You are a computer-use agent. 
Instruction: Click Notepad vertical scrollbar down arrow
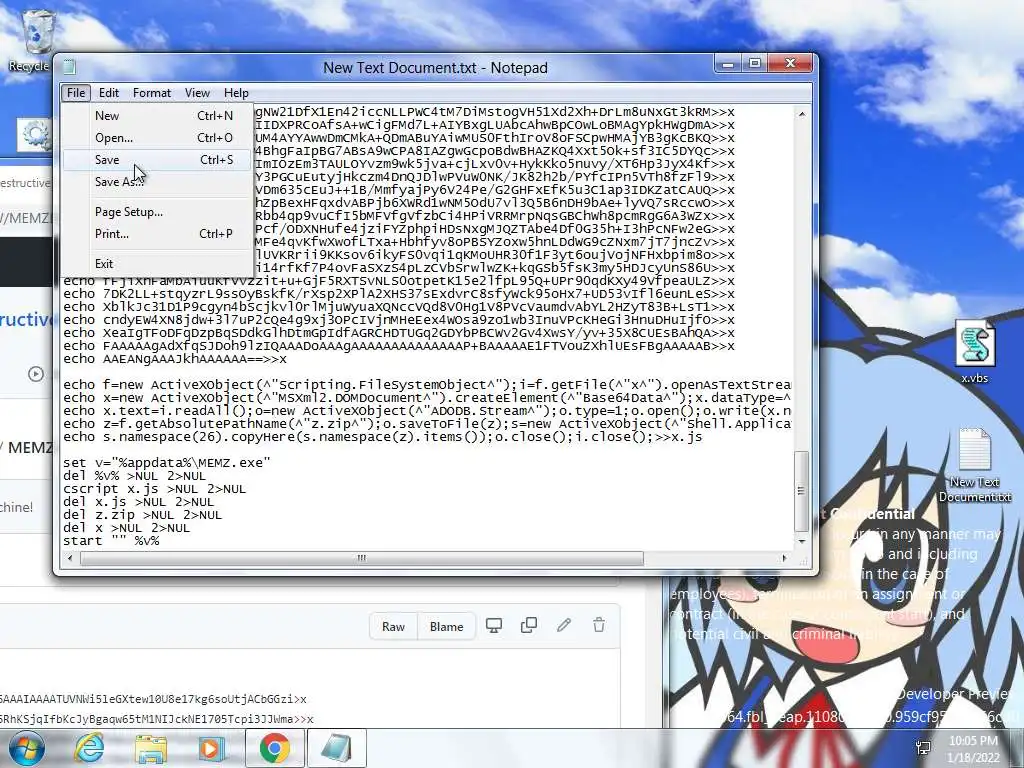(x=802, y=541)
